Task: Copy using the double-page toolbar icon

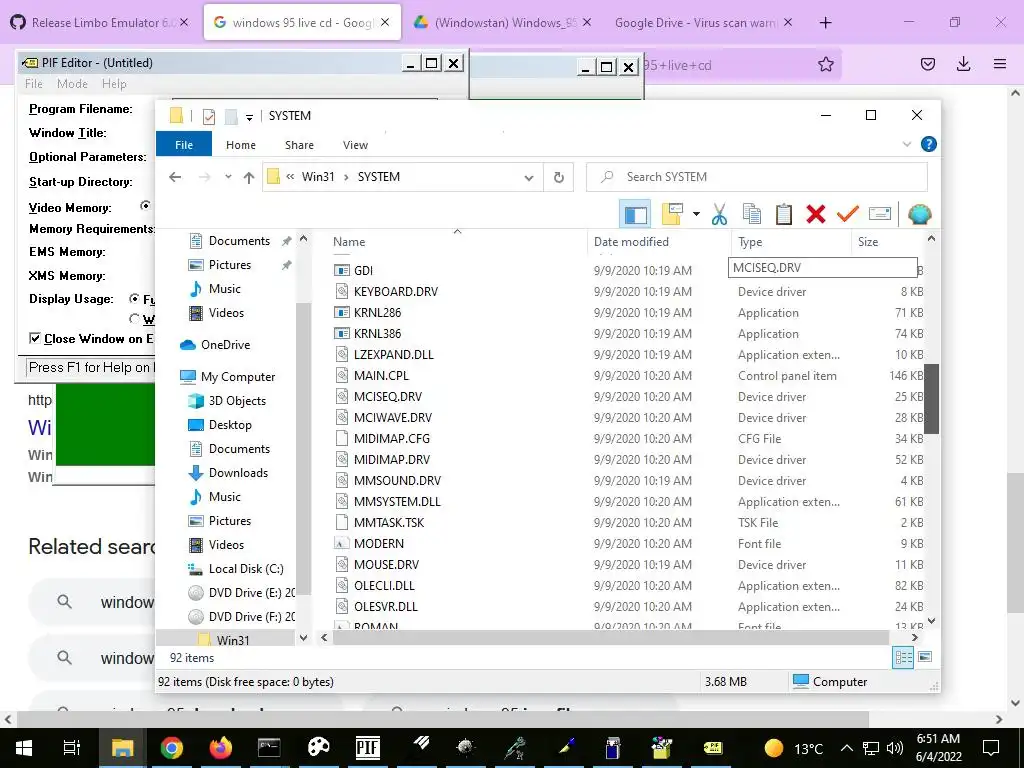Action: coord(752,214)
